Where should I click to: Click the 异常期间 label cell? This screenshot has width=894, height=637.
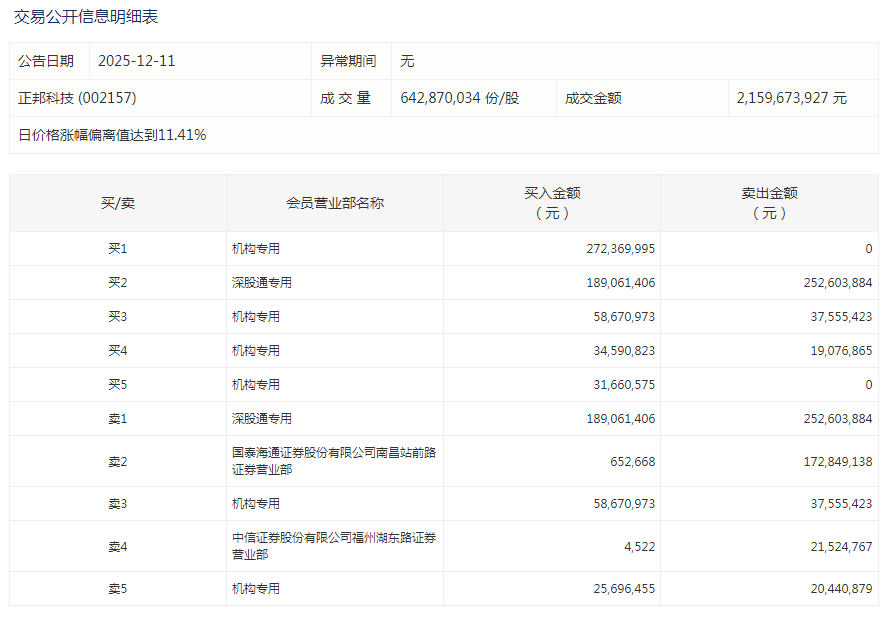tap(348, 61)
